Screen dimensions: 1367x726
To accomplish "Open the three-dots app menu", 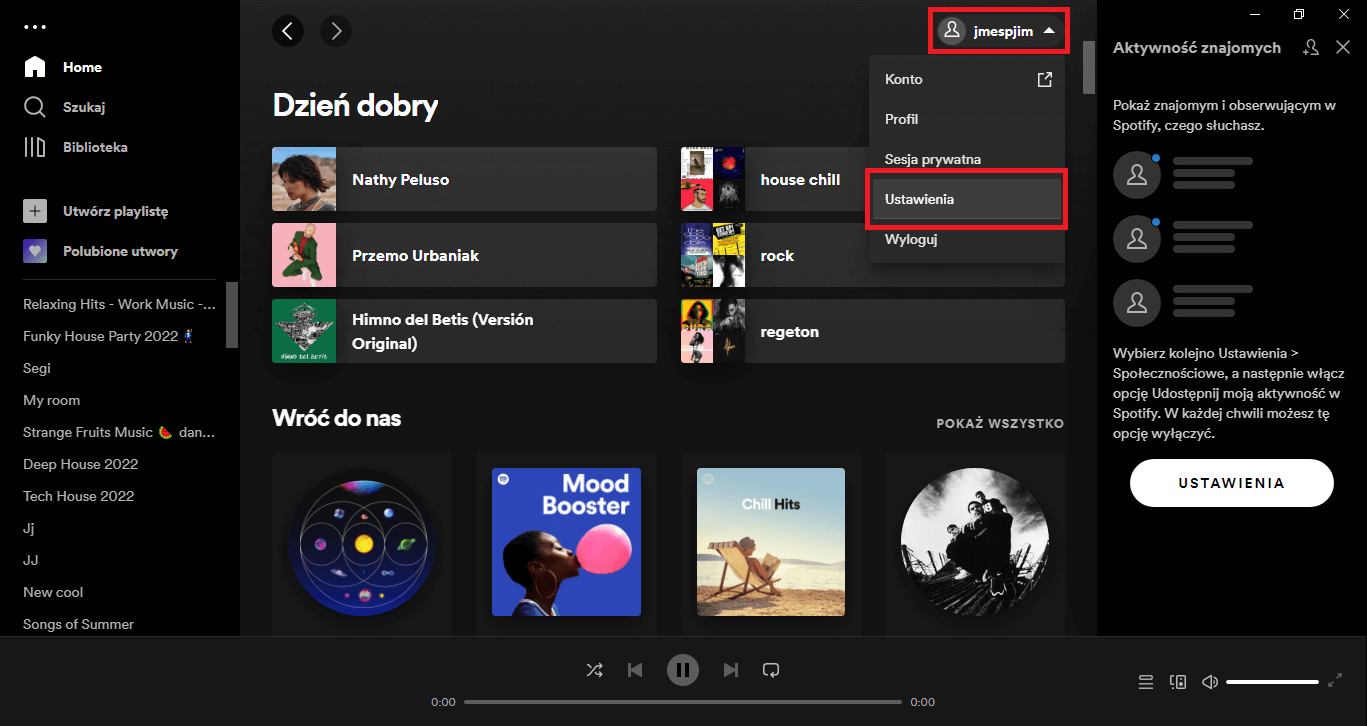I will 35,26.
